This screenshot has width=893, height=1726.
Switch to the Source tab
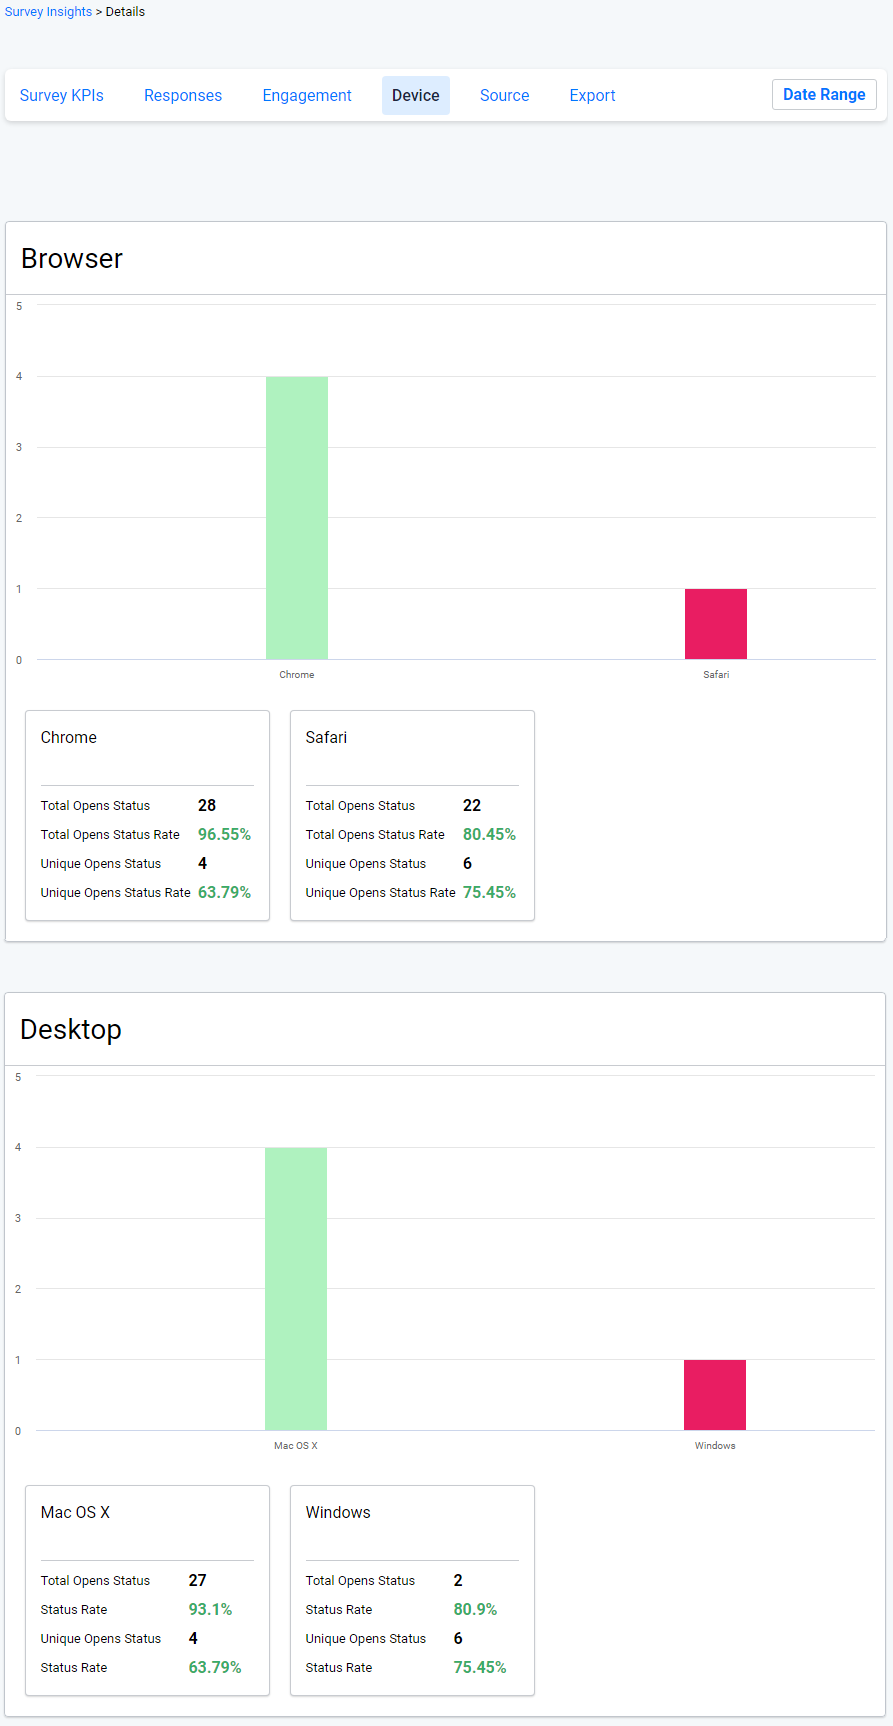(505, 96)
